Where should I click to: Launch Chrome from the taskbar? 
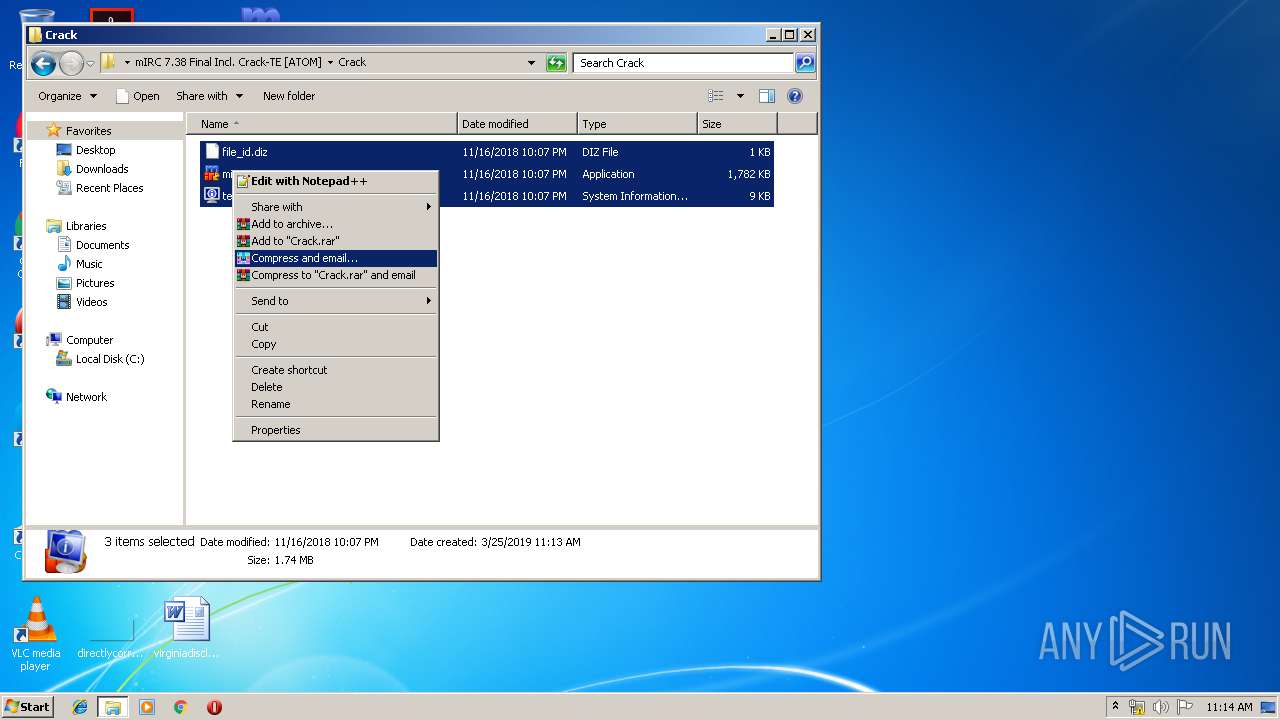180,707
